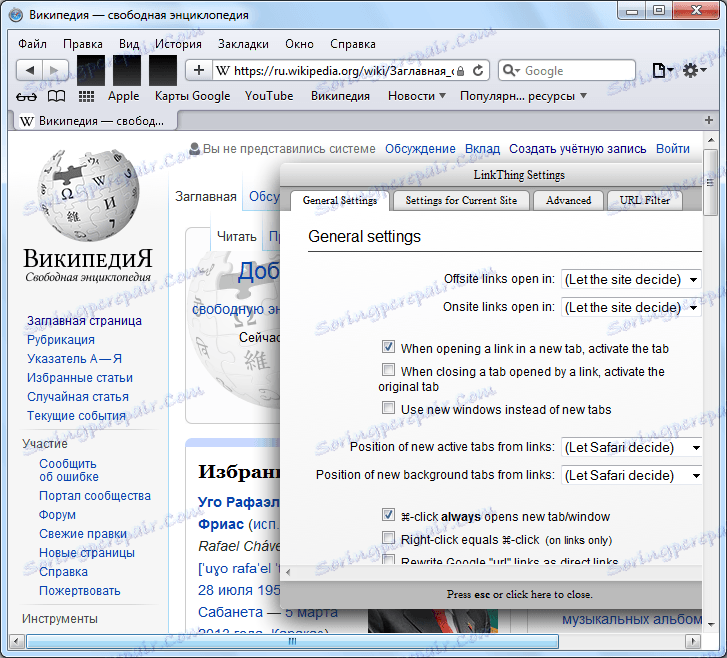Enable 'Use new windows instead of new tabs'
The height and width of the screenshot is (658, 727).
(388, 408)
